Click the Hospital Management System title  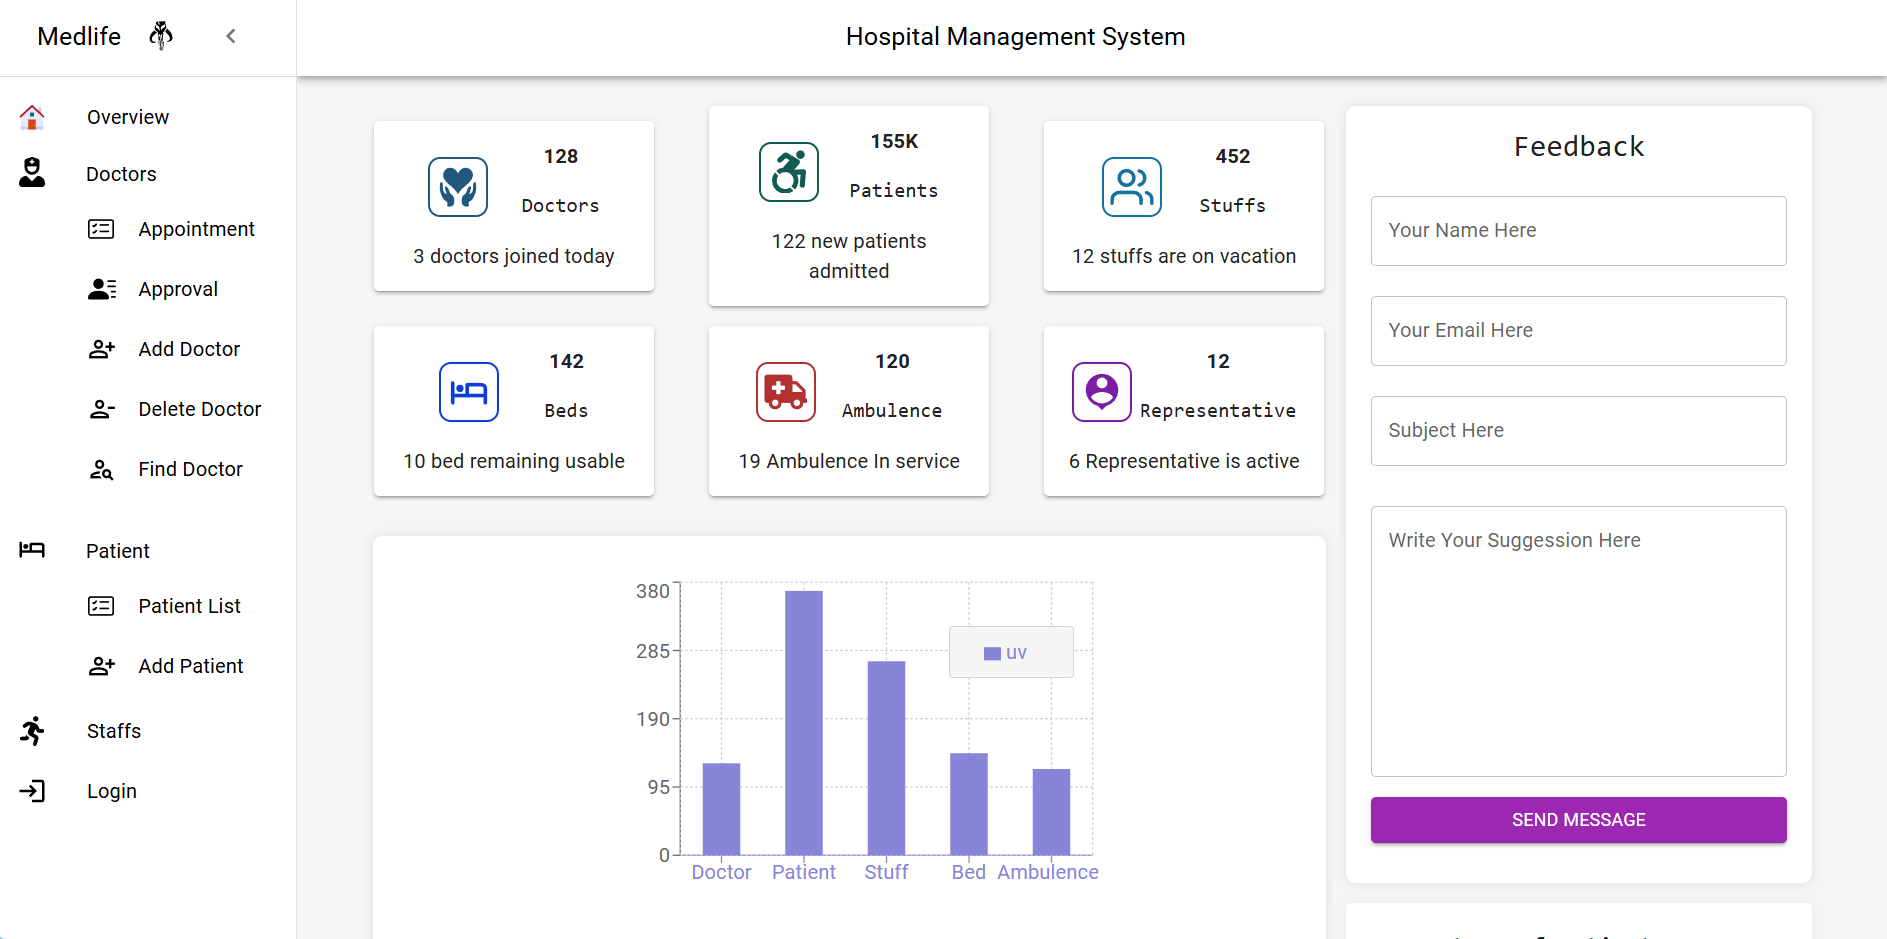coord(1015,37)
